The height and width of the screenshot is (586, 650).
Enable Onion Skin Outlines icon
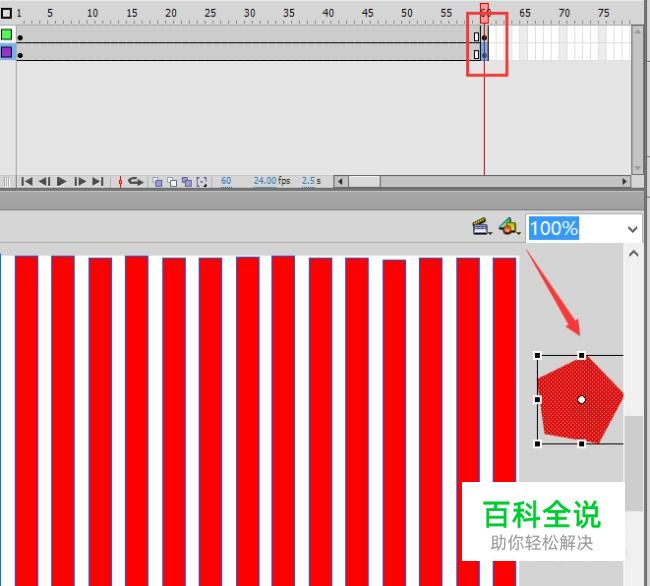172,182
